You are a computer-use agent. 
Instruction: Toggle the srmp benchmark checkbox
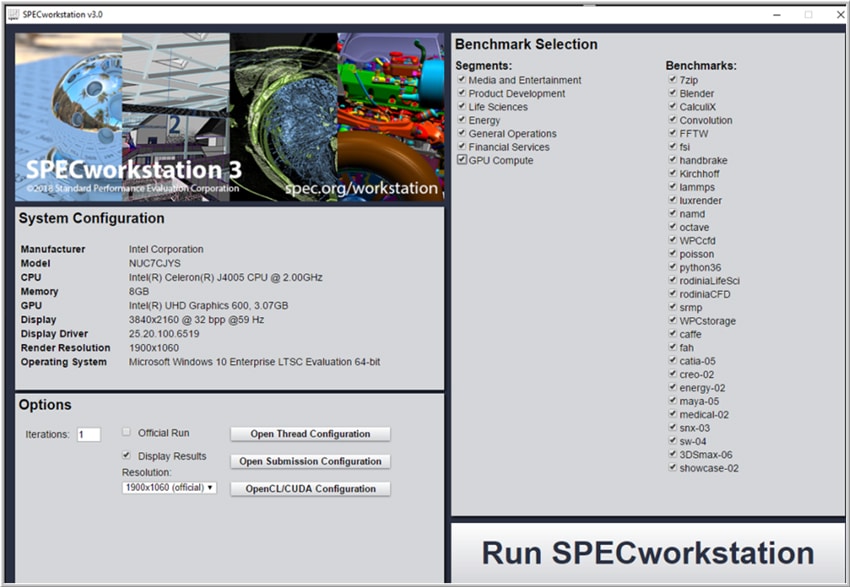(673, 307)
